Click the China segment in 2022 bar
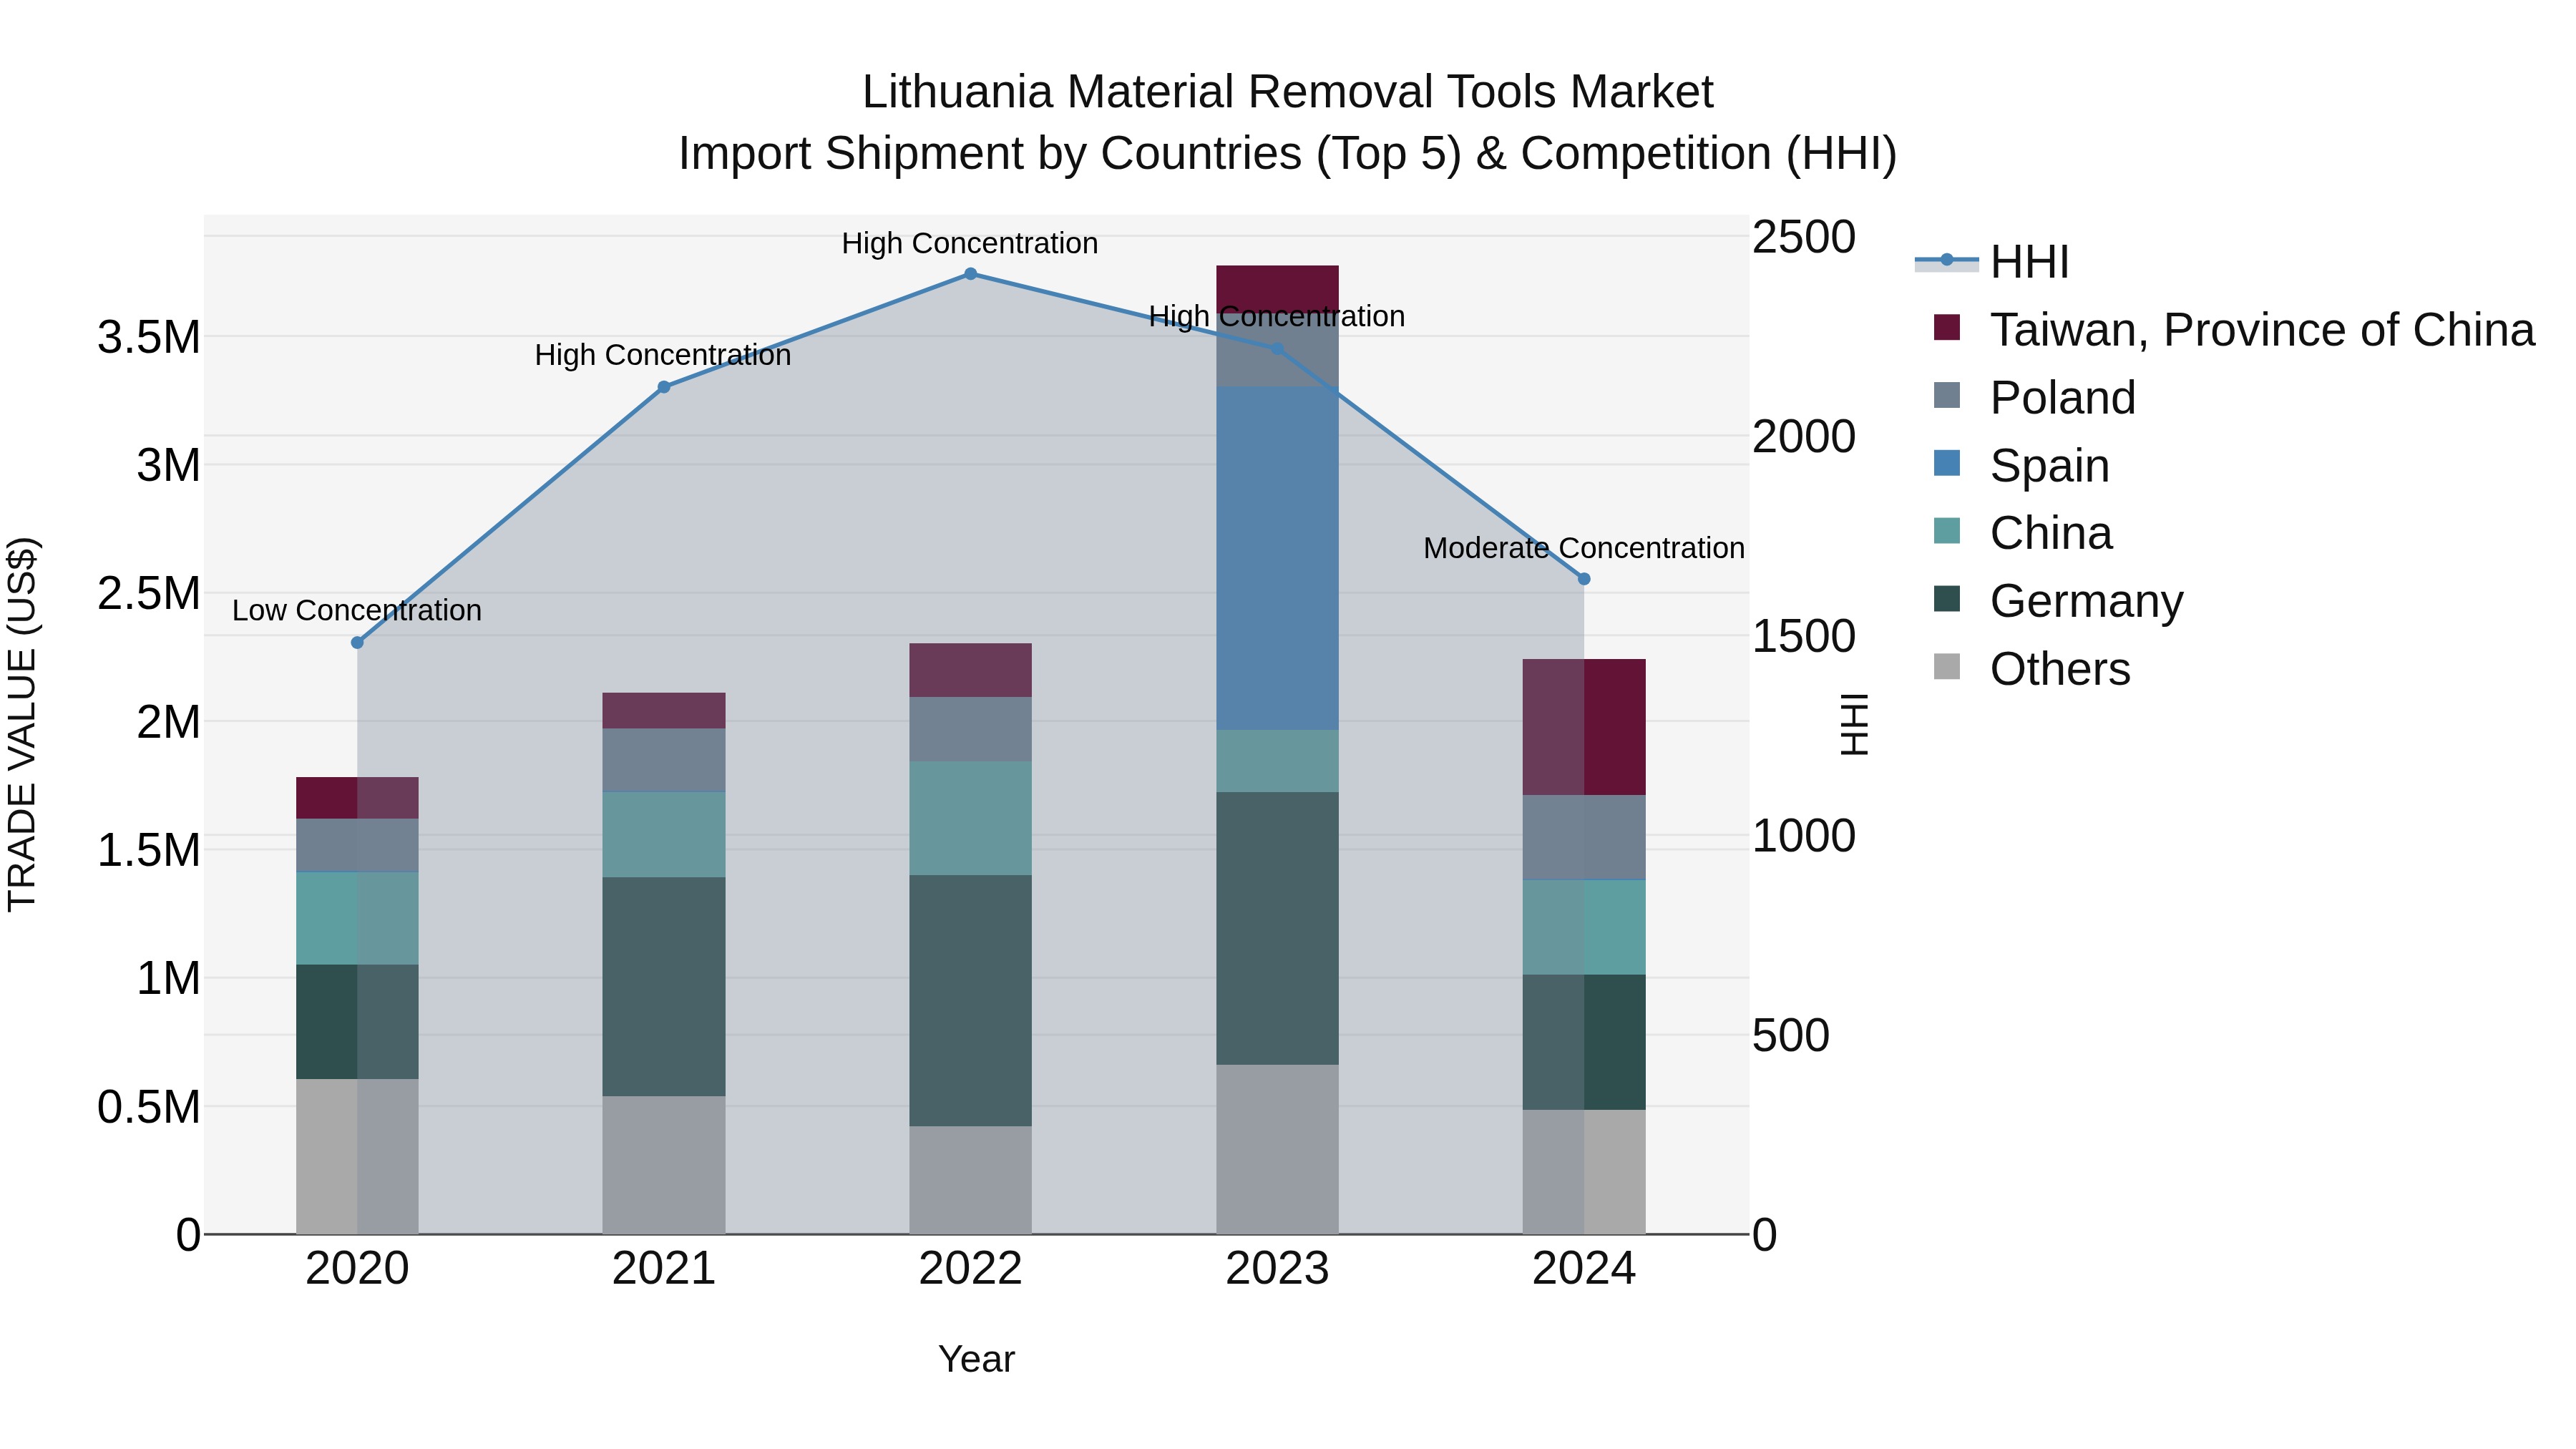Image resolution: width=2576 pixels, height=1449 pixels. (970, 819)
